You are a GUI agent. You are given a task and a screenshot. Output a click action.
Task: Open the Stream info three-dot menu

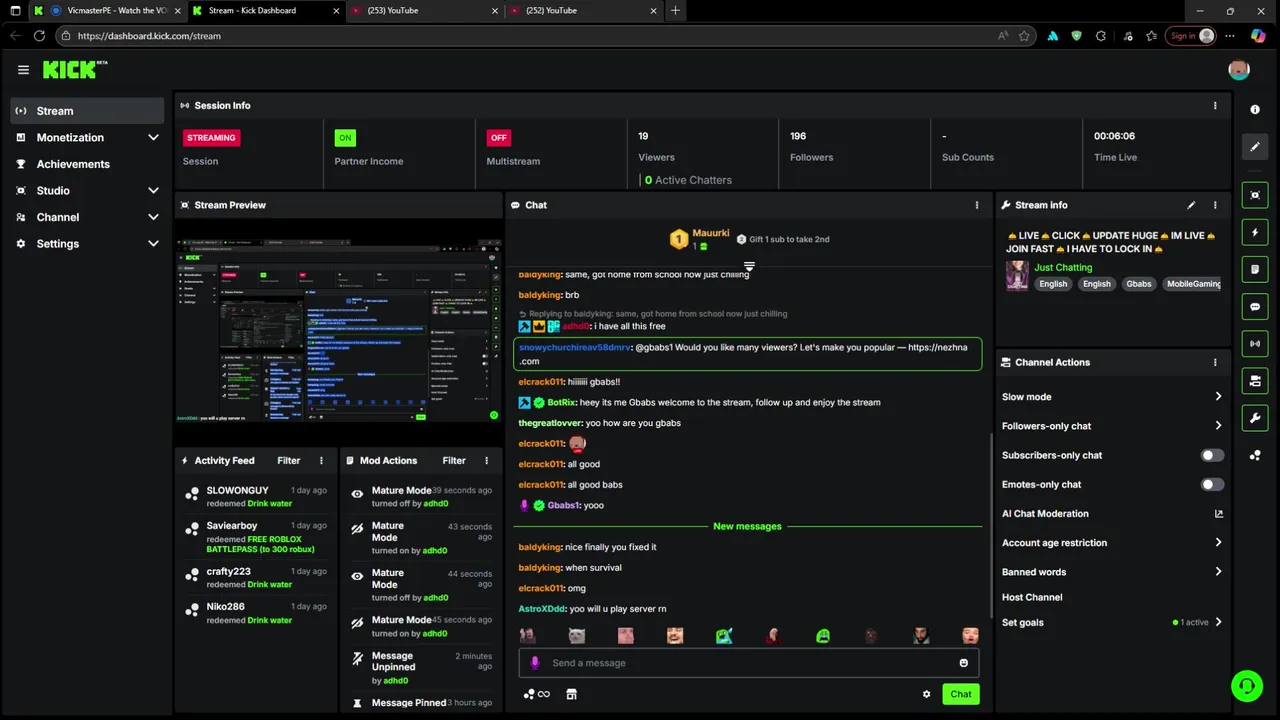click(1215, 205)
